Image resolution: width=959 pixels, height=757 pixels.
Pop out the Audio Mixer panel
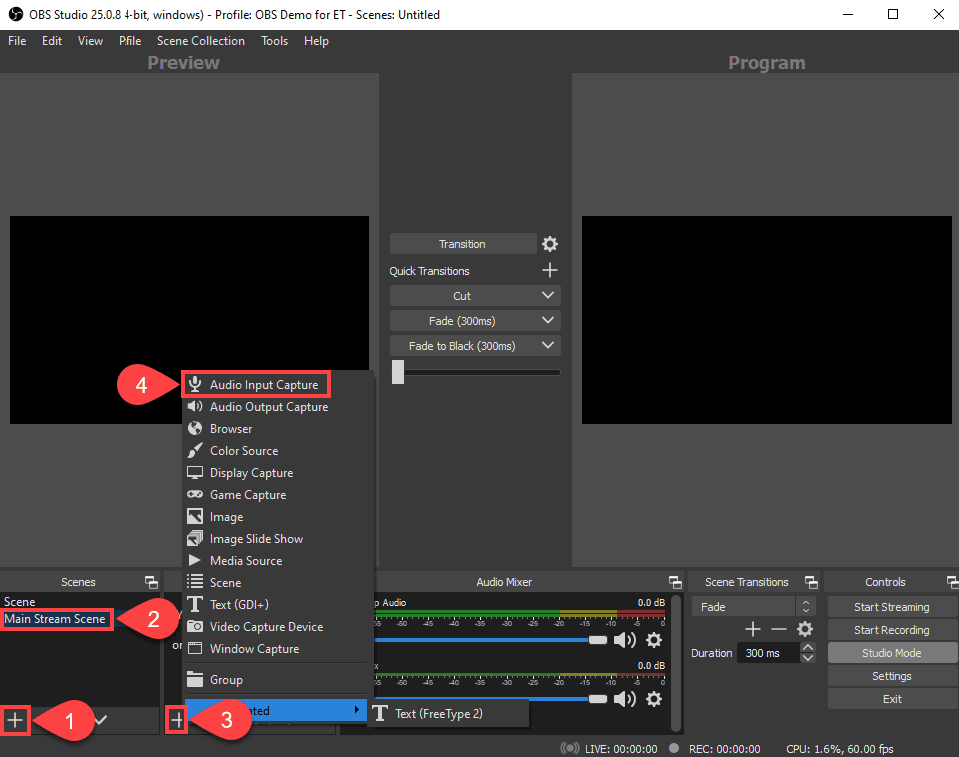click(x=675, y=581)
